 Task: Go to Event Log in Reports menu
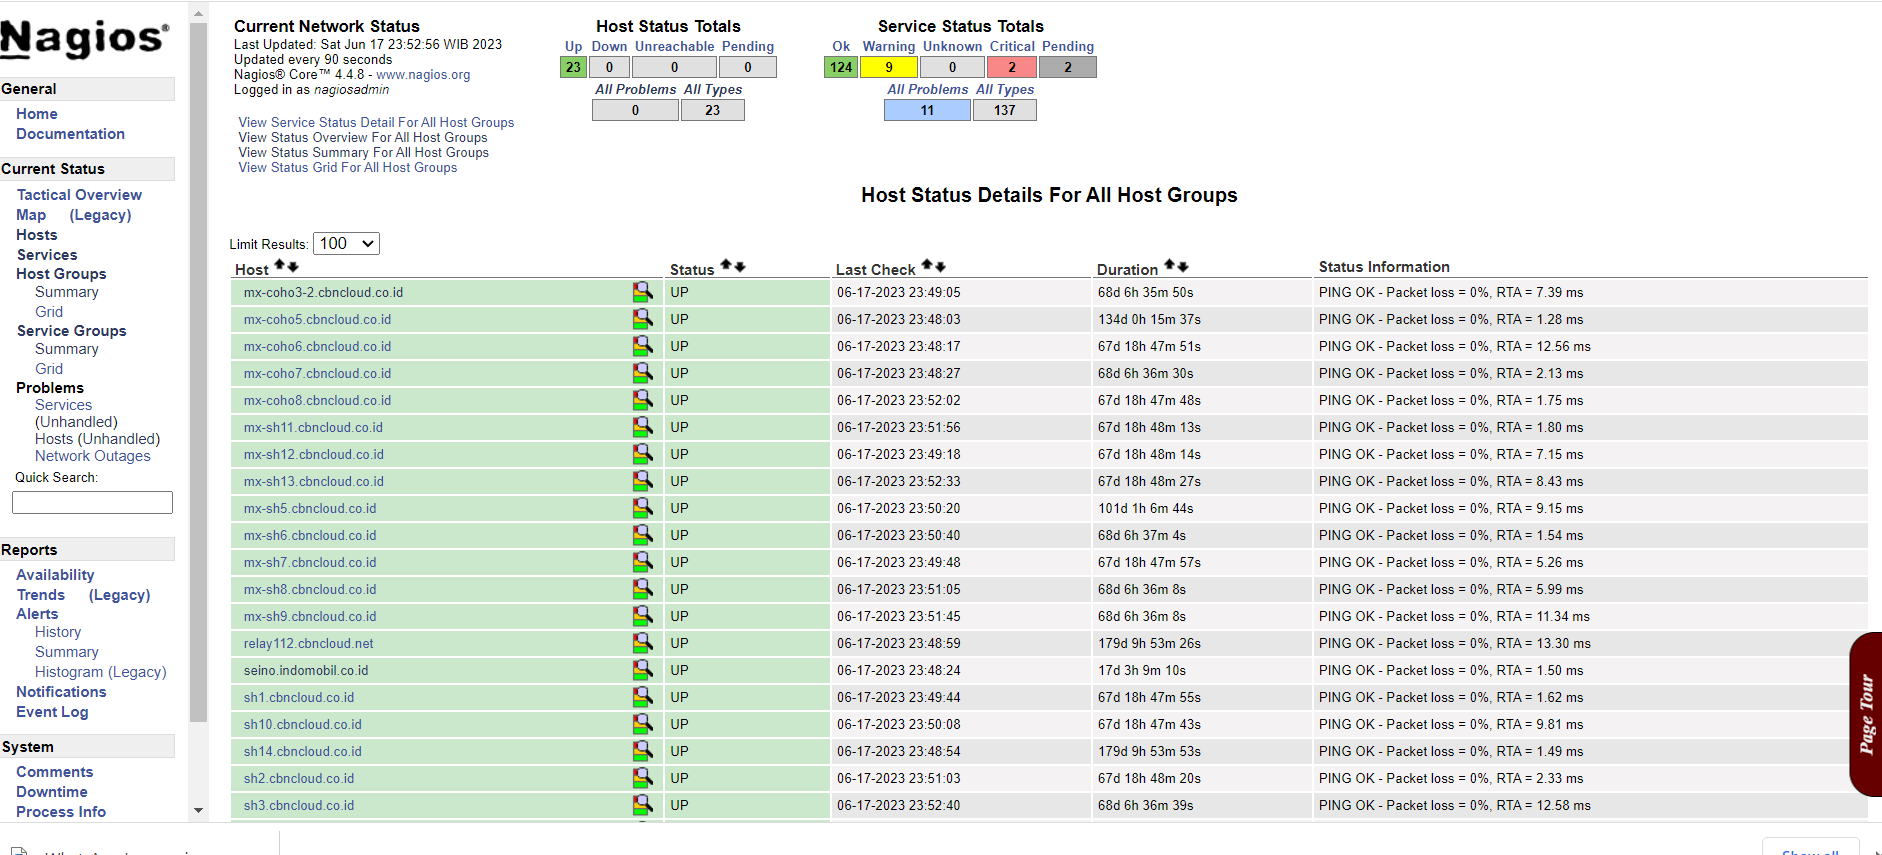coord(52,712)
